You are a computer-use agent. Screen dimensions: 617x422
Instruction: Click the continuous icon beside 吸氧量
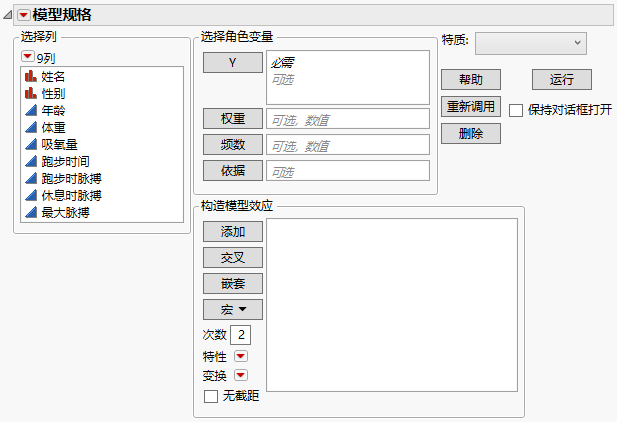tap(31, 144)
